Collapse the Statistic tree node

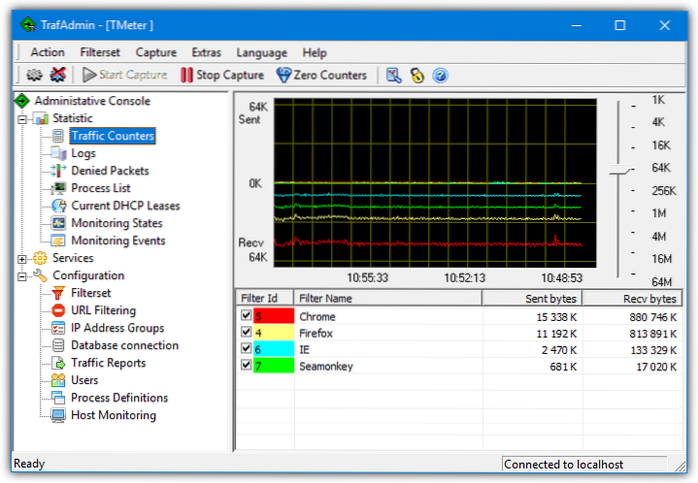click(x=22, y=119)
